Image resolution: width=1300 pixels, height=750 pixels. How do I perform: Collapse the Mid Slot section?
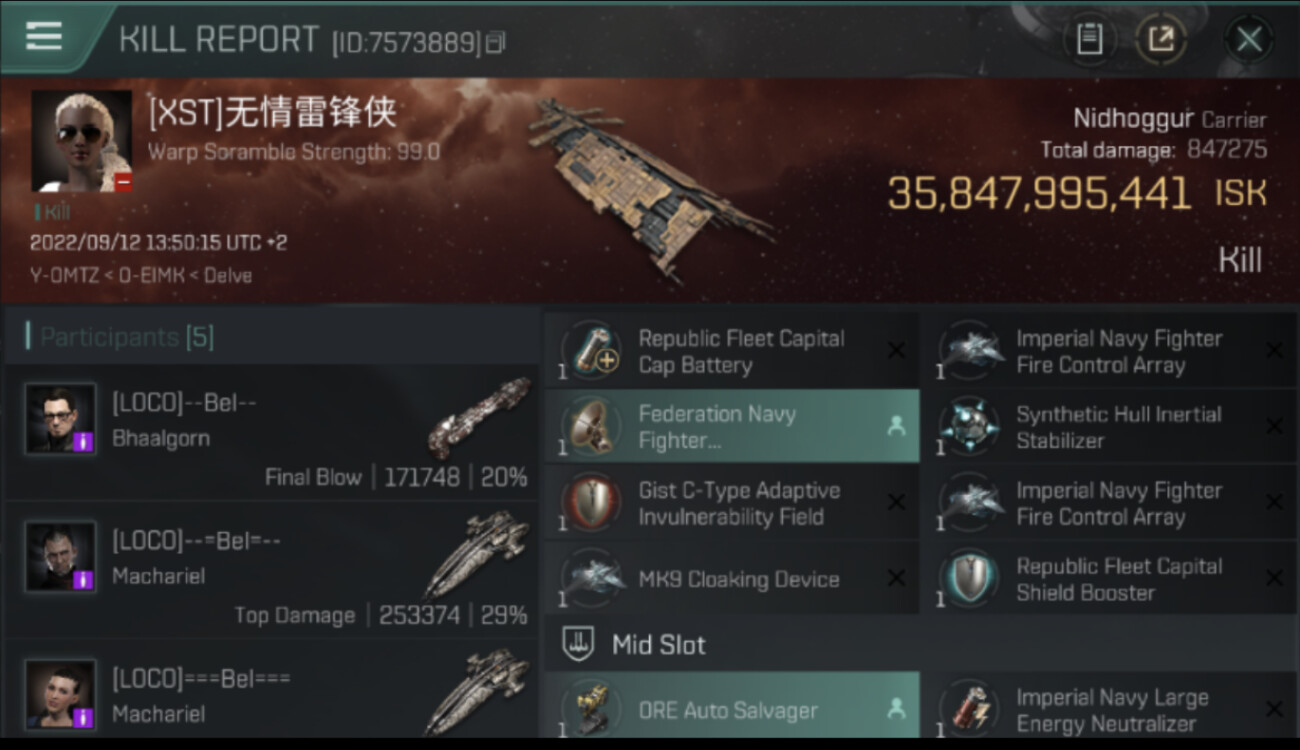click(922, 644)
